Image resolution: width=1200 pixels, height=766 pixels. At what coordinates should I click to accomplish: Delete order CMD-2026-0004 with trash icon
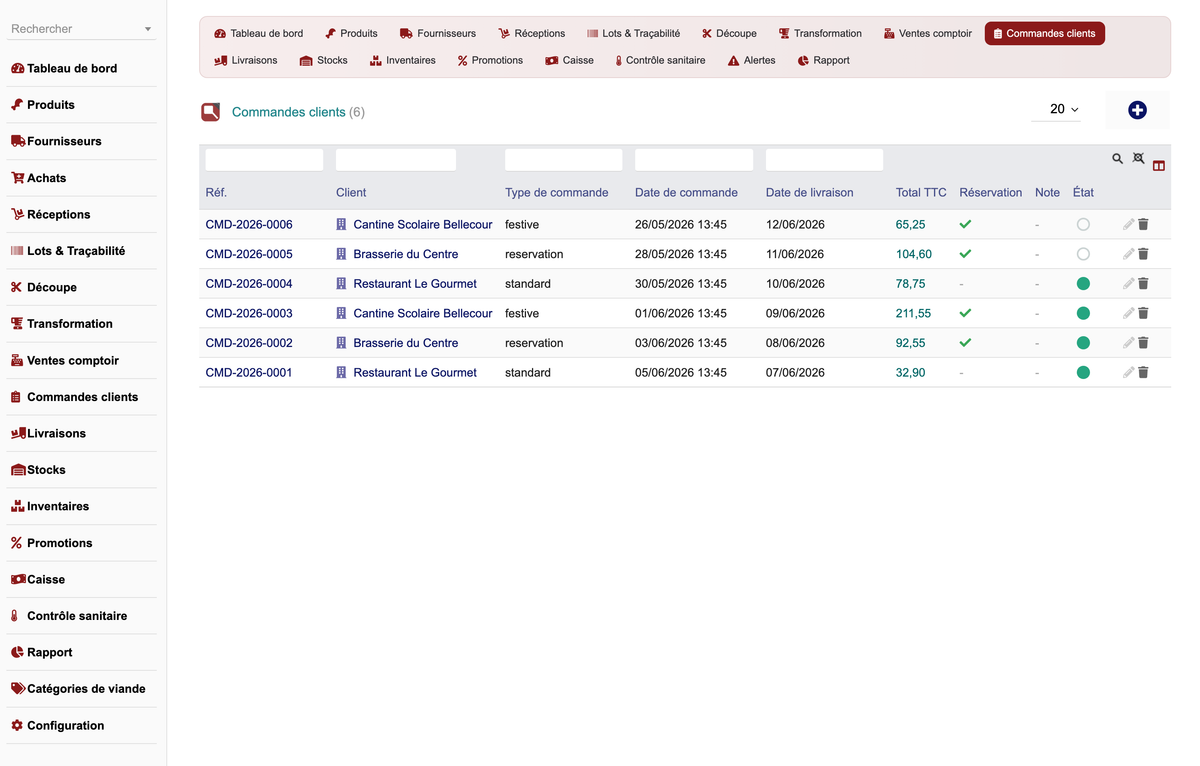point(1144,284)
